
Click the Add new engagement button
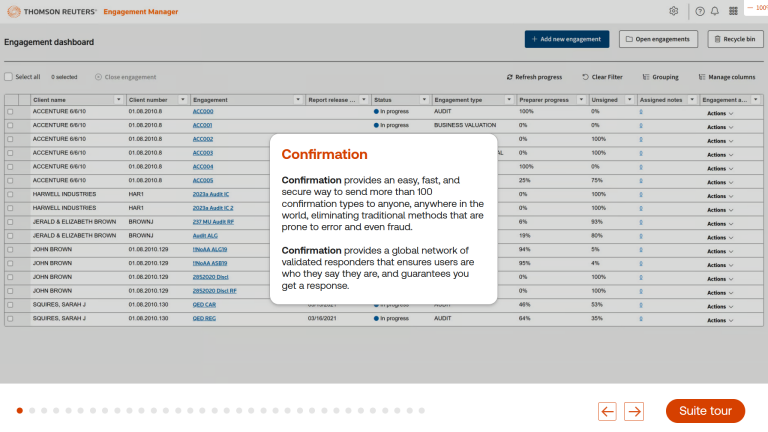pyautogui.click(x=566, y=39)
